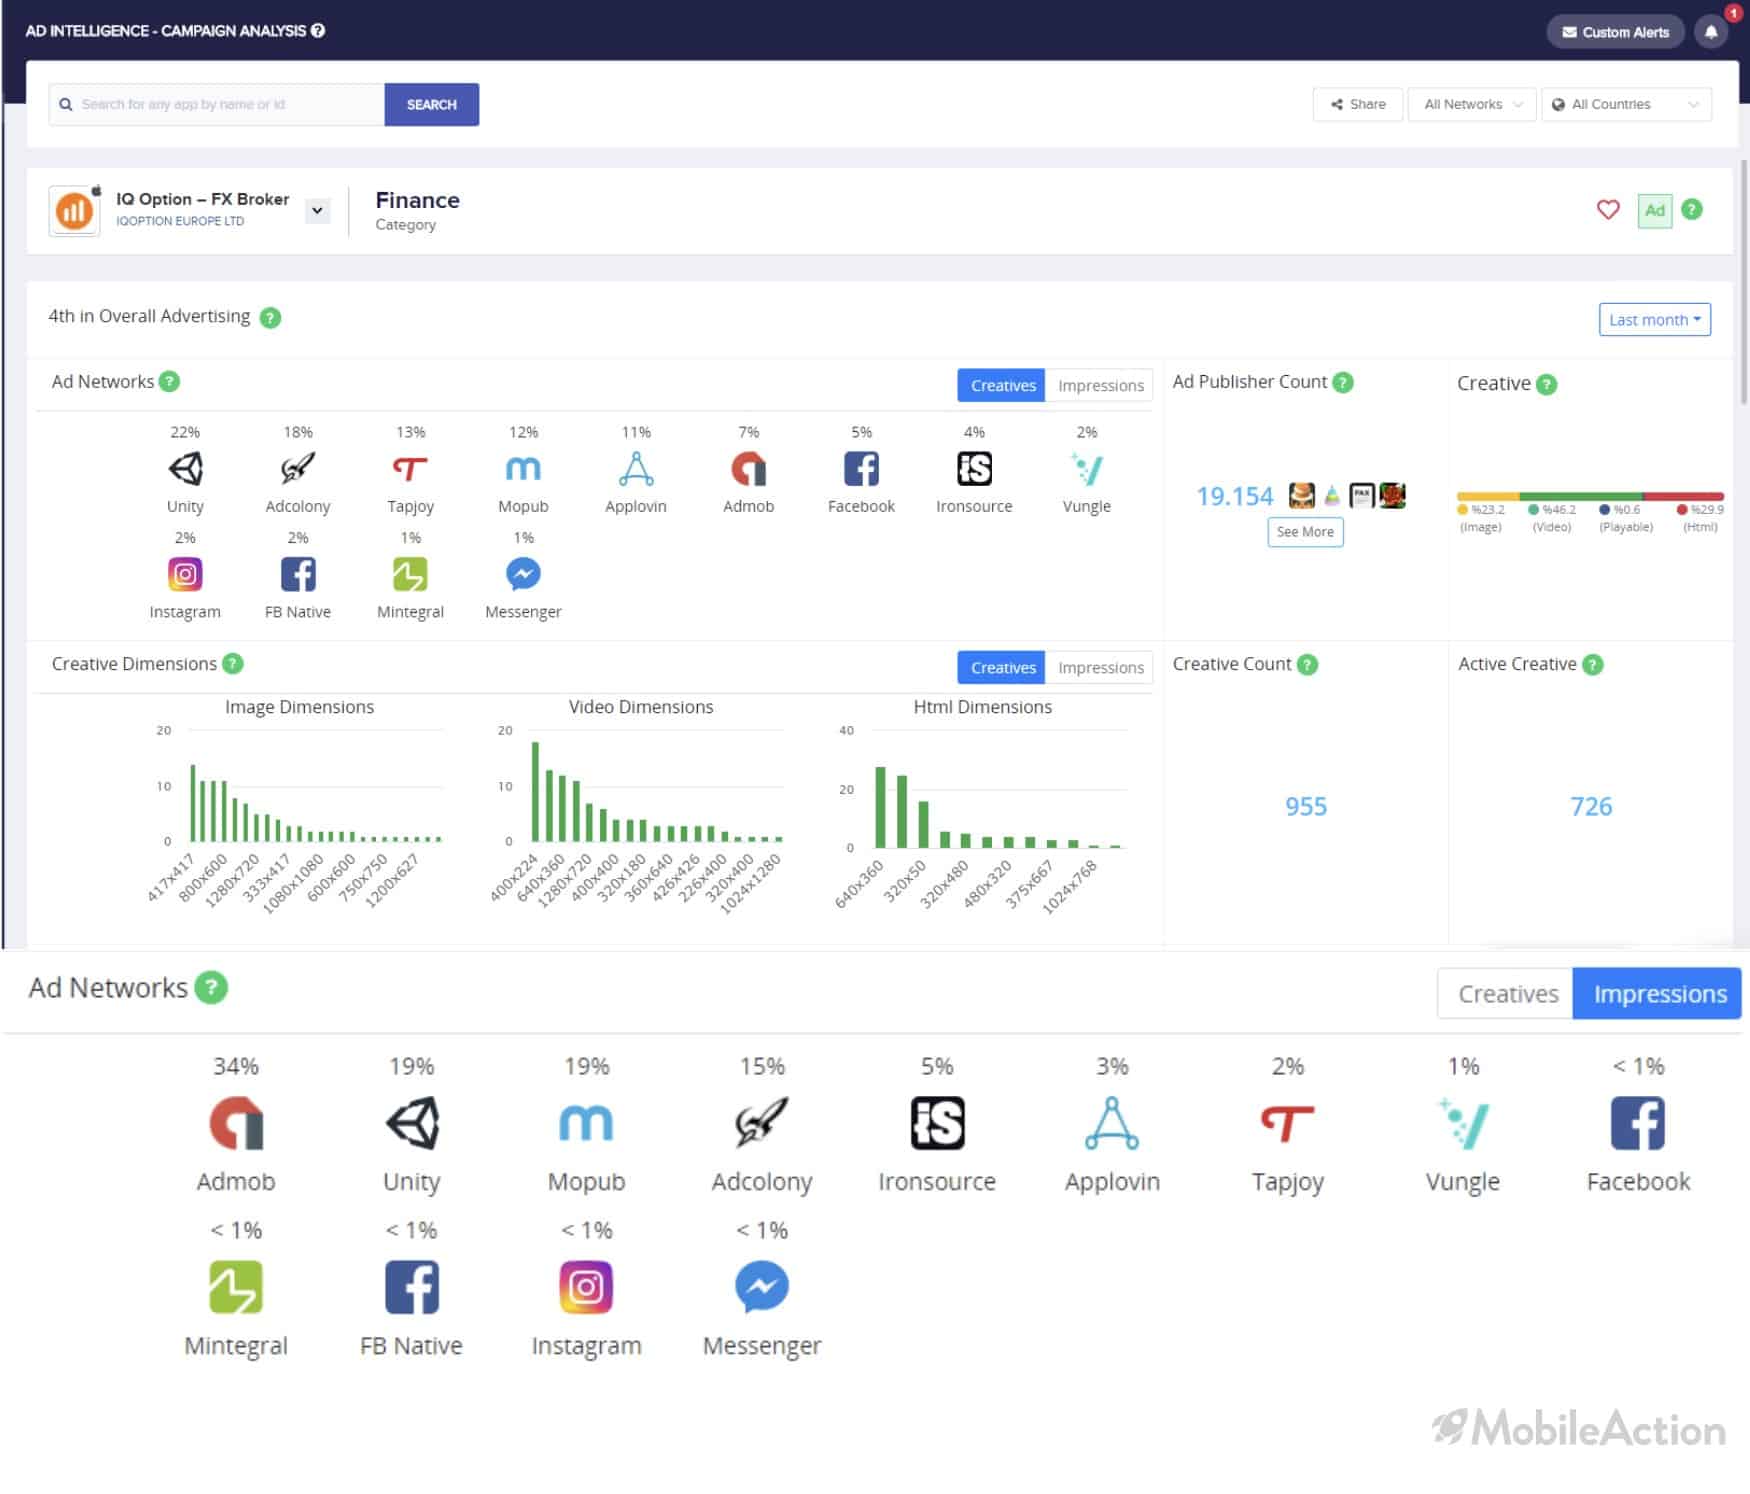The image size is (1750, 1494).
Task: Open the Last month period dropdown
Action: (x=1654, y=320)
